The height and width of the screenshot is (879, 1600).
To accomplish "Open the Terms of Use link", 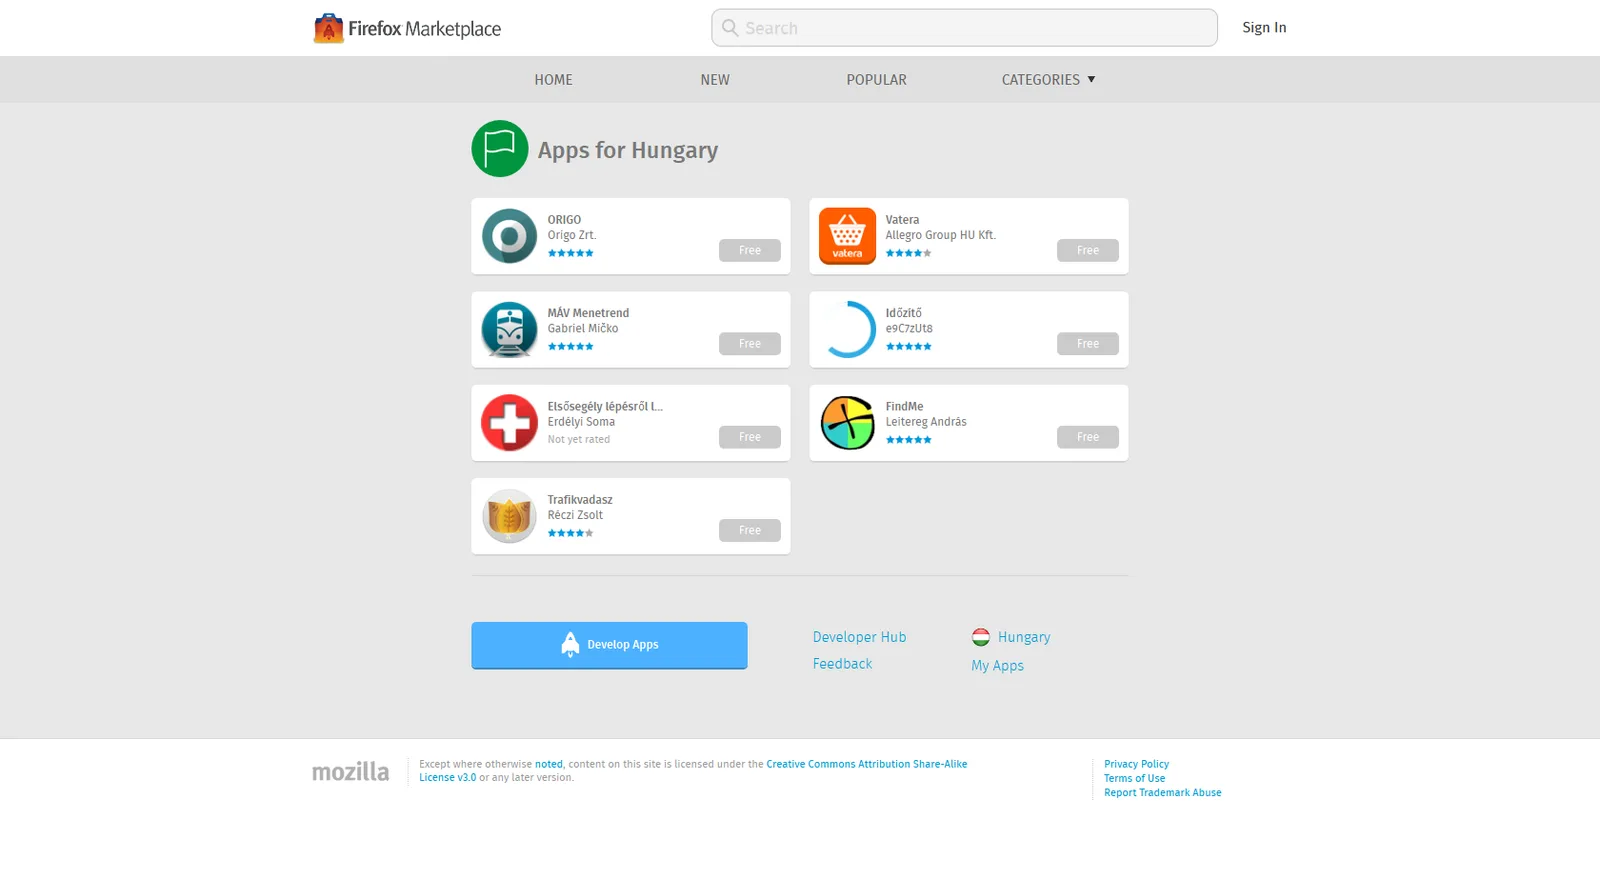I will (x=1134, y=778).
